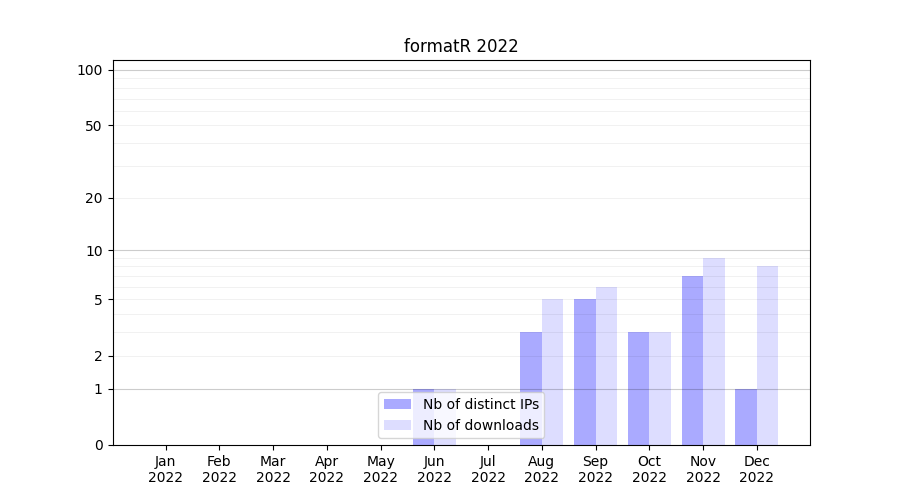Select the Jul 2022 x-axis label
The image size is (900, 500).
coord(488,469)
